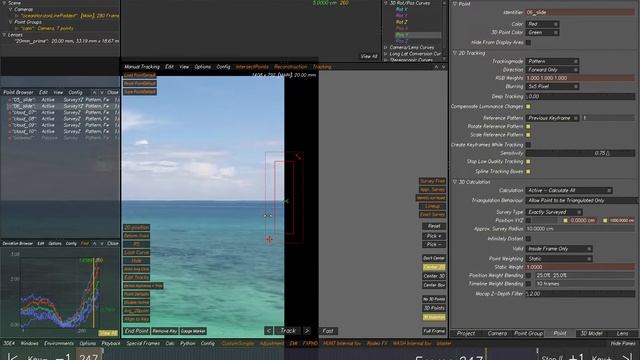Click the +1 frame step control
Viewport: 640px width, 360px height.
coord(576,358)
